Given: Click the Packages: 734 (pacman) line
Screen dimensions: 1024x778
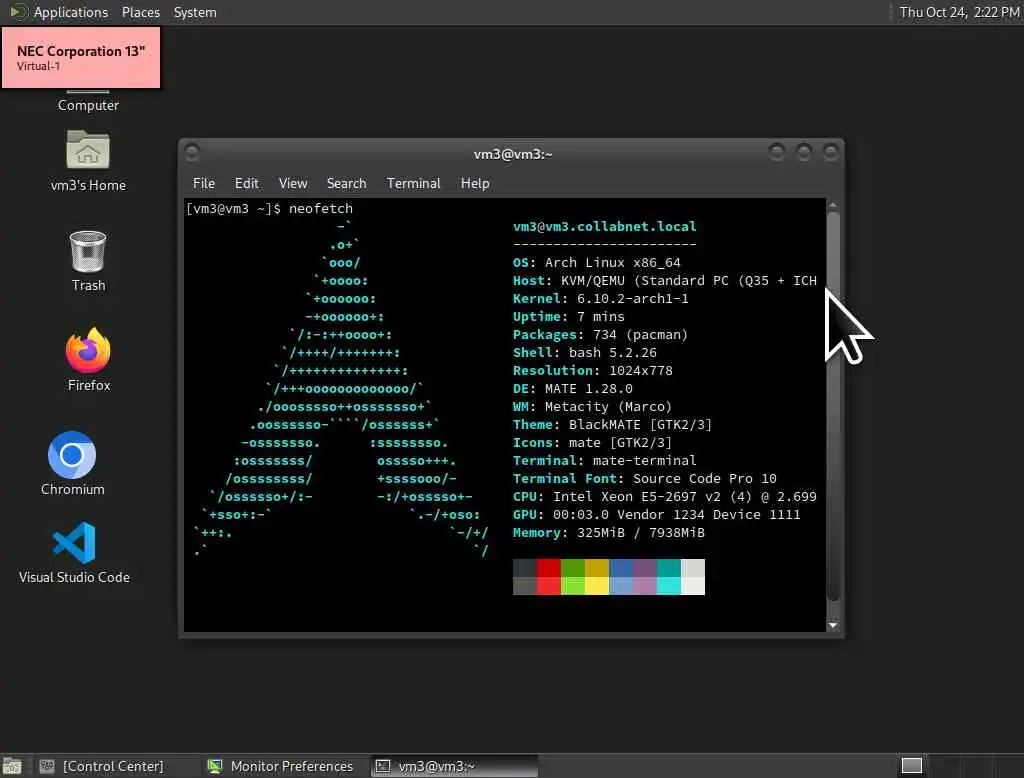Looking at the screenshot, I should tap(600, 334).
